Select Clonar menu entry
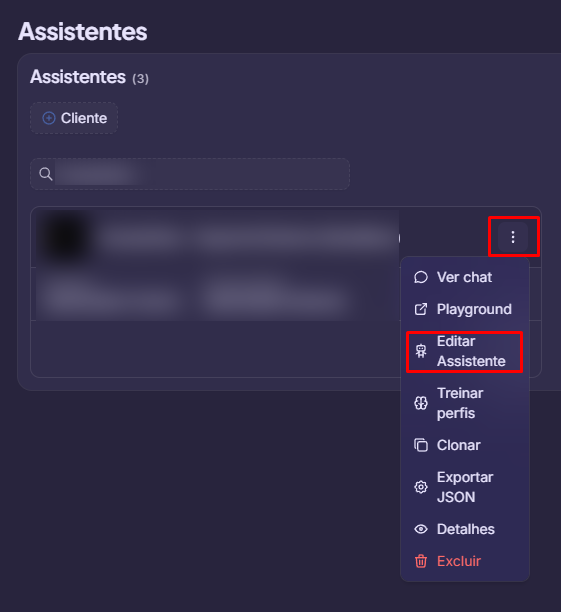This screenshot has height=612, width=561. 465,445
